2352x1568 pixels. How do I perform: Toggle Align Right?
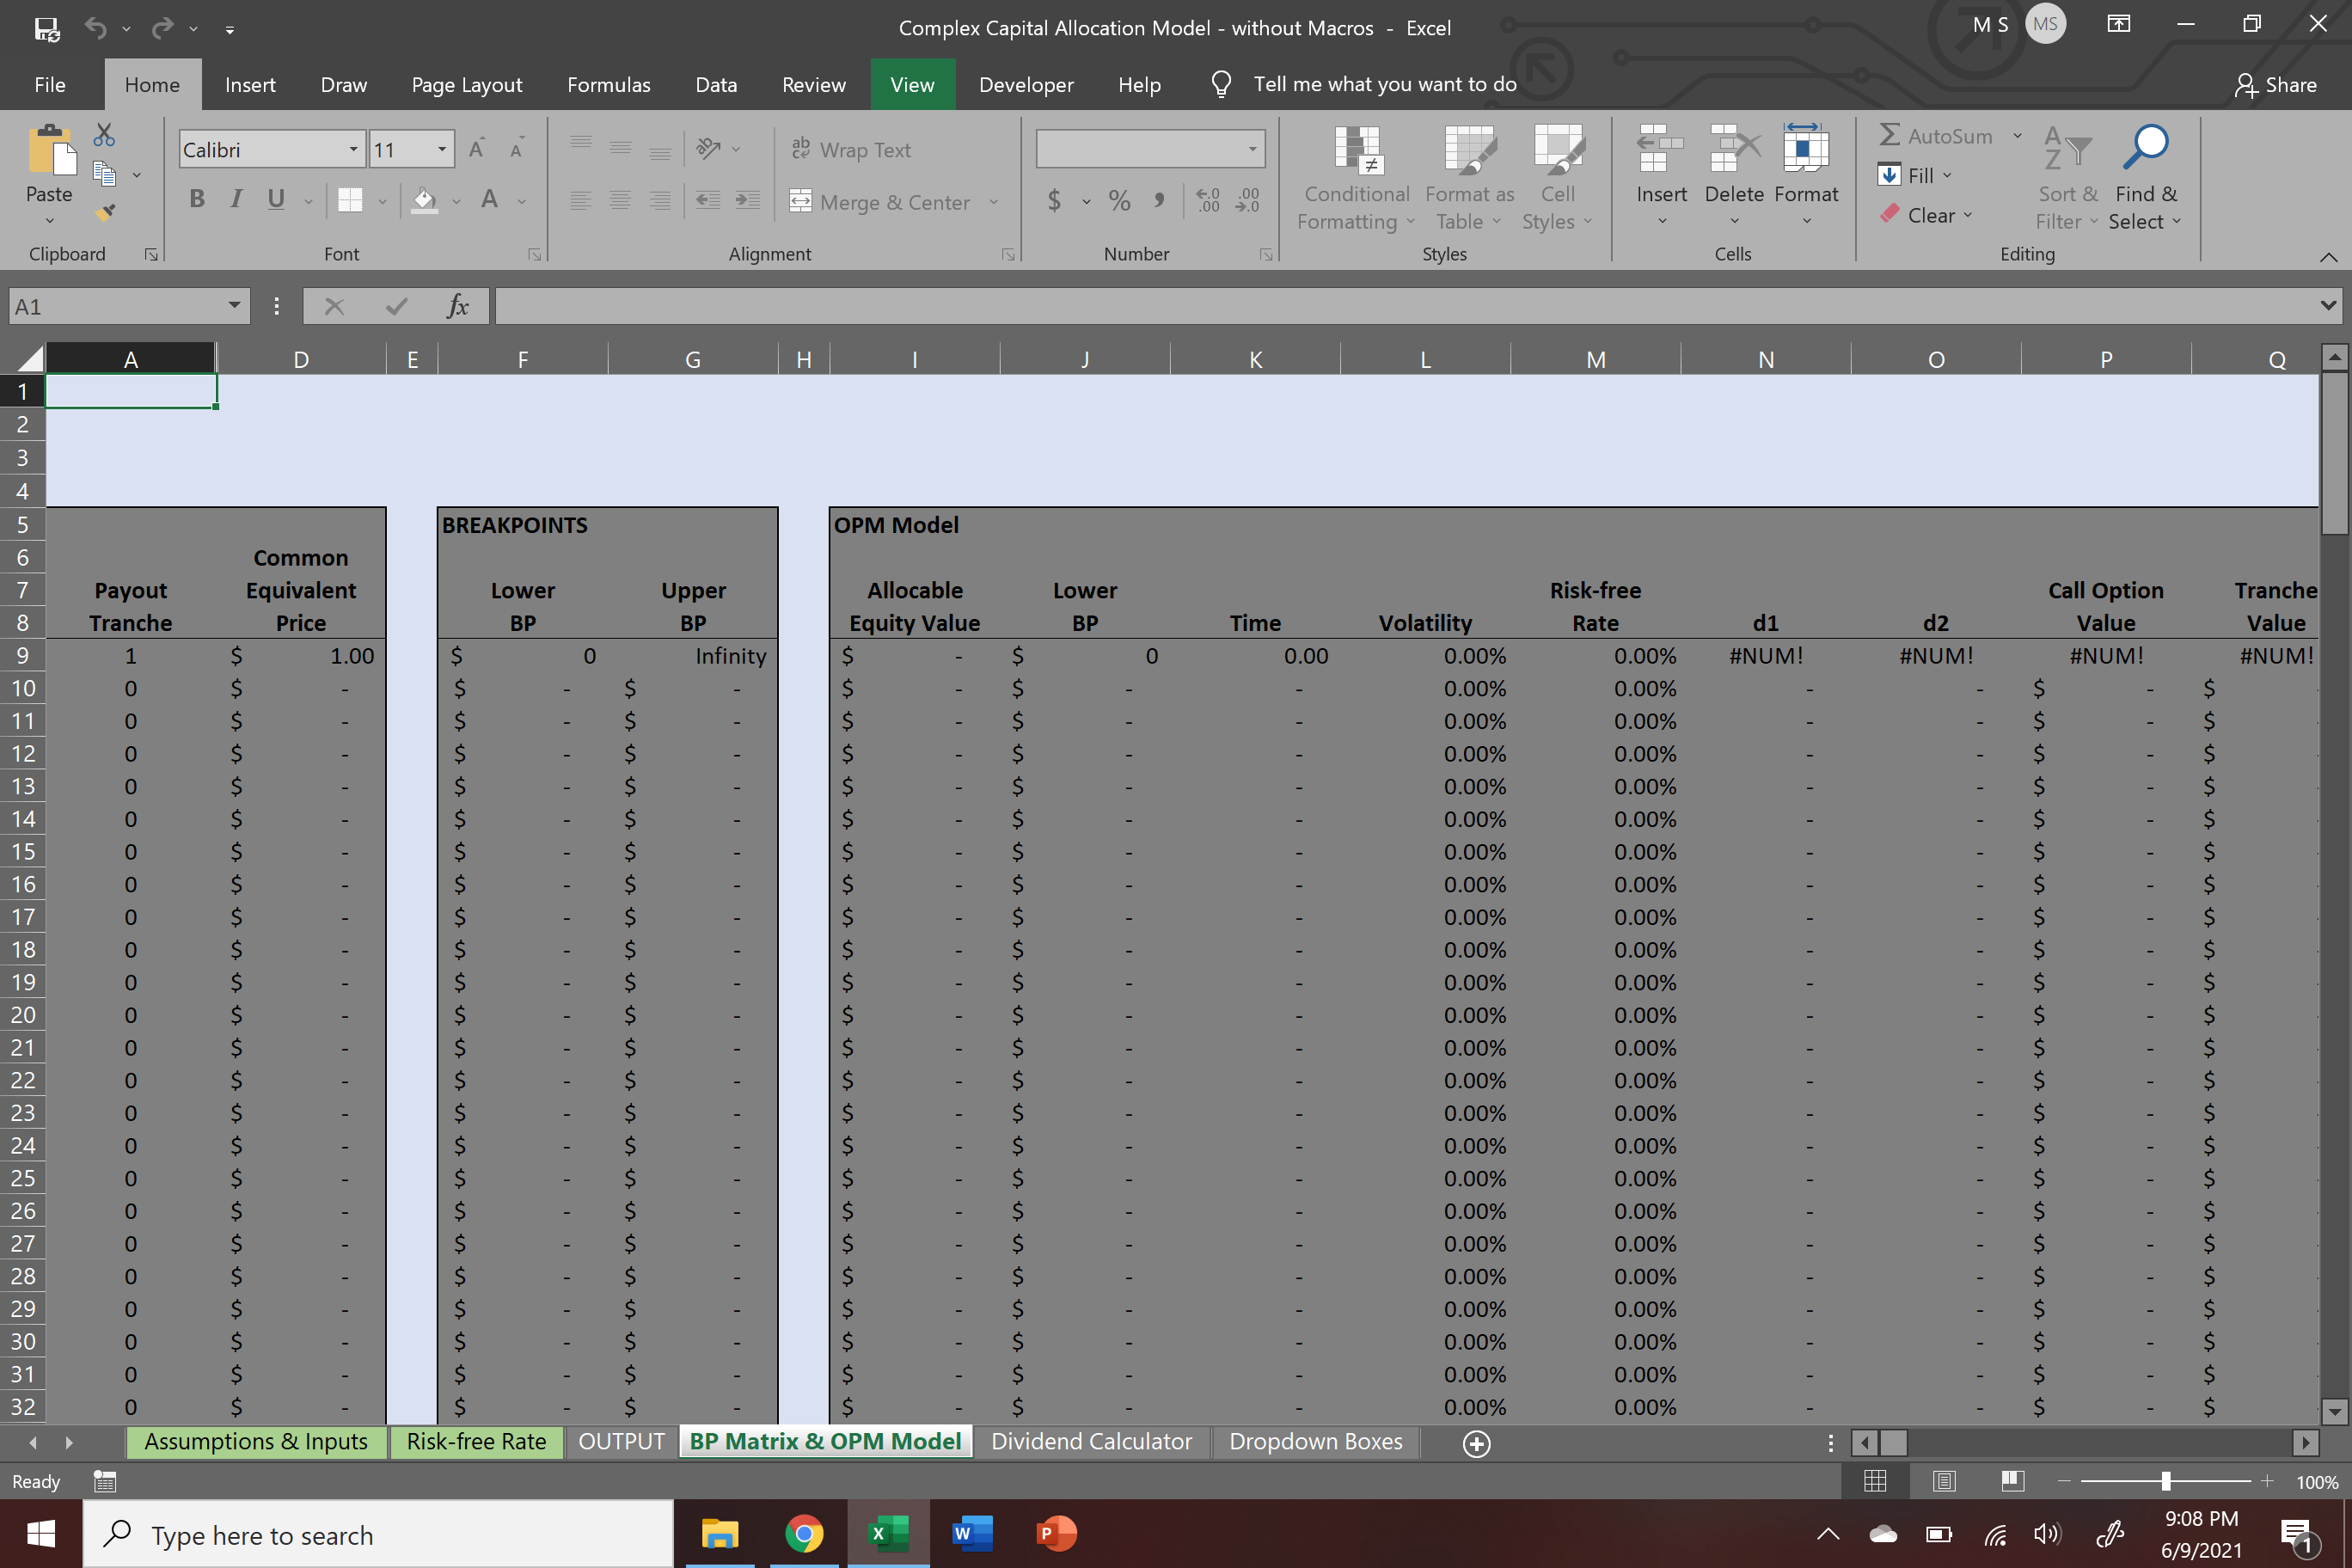tap(660, 200)
